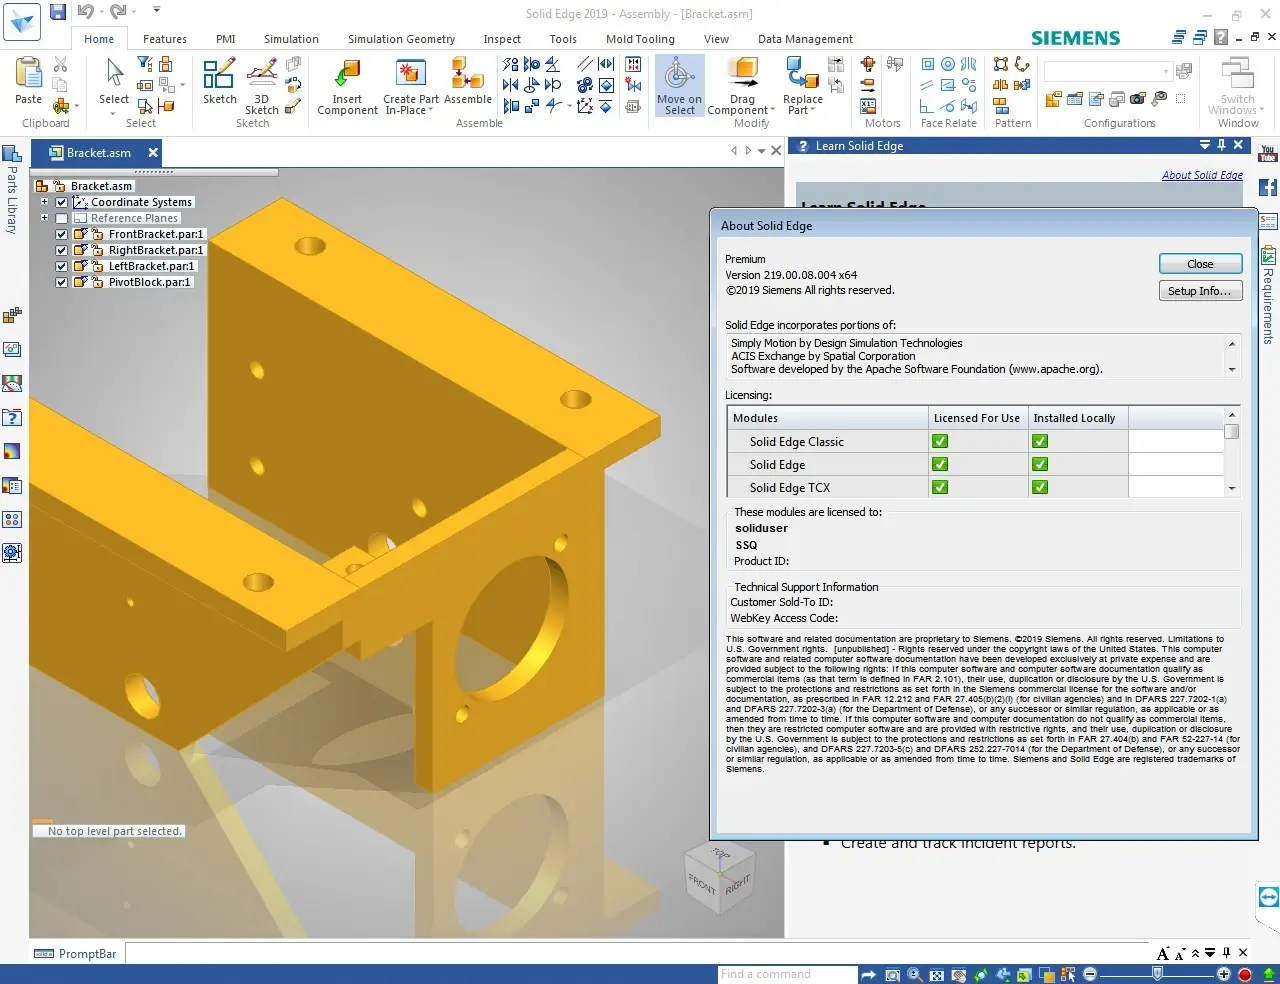Click the Save icon in quick access toolbar
This screenshot has width=1280, height=984.
(58, 12)
